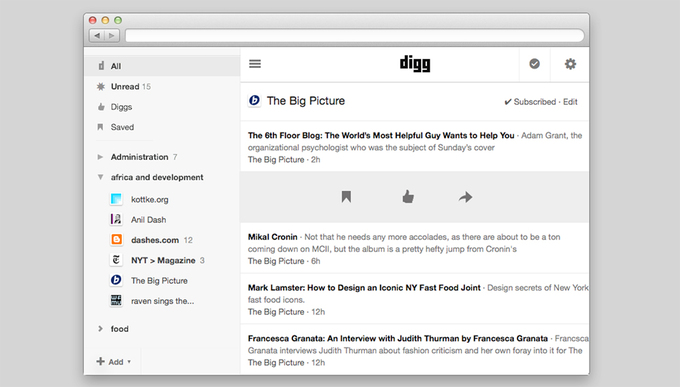Select dashes.com feed in sidebar
This screenshot has height=387, width=680.
(x=155, y=240)
